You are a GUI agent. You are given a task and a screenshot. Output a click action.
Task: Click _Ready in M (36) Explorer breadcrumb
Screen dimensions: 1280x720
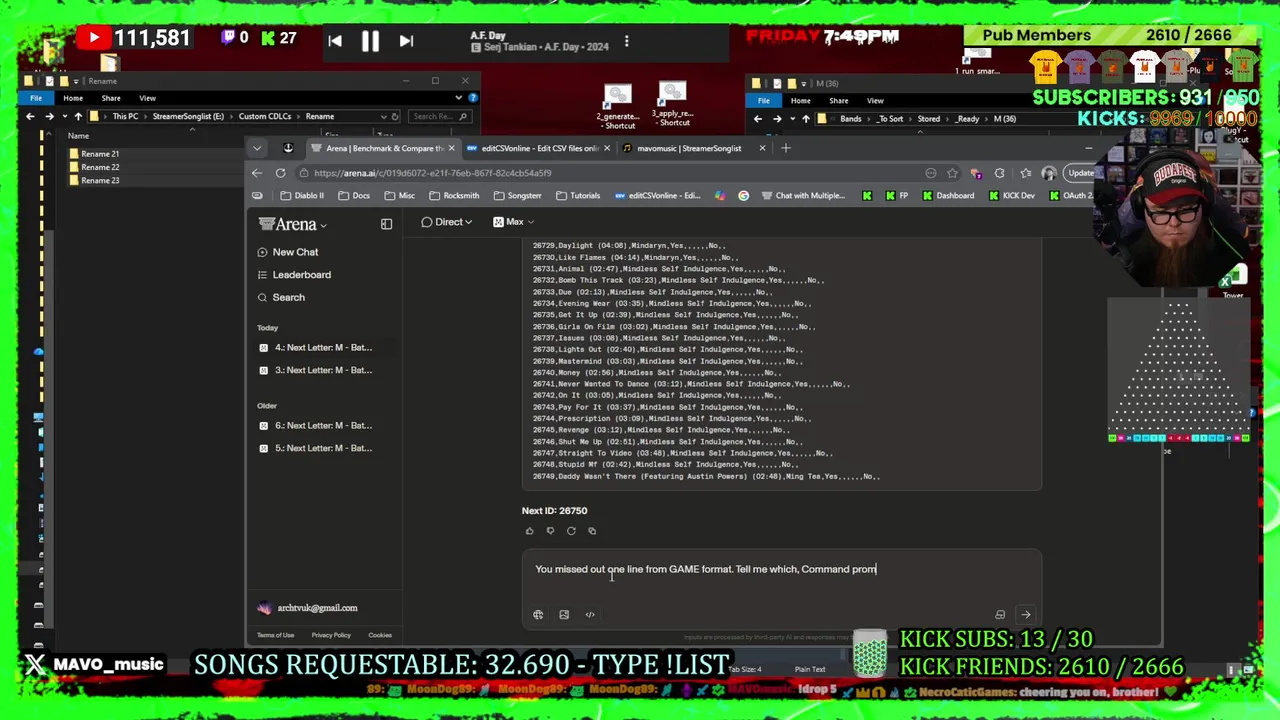pyautogui.click(x=967, y=119)
